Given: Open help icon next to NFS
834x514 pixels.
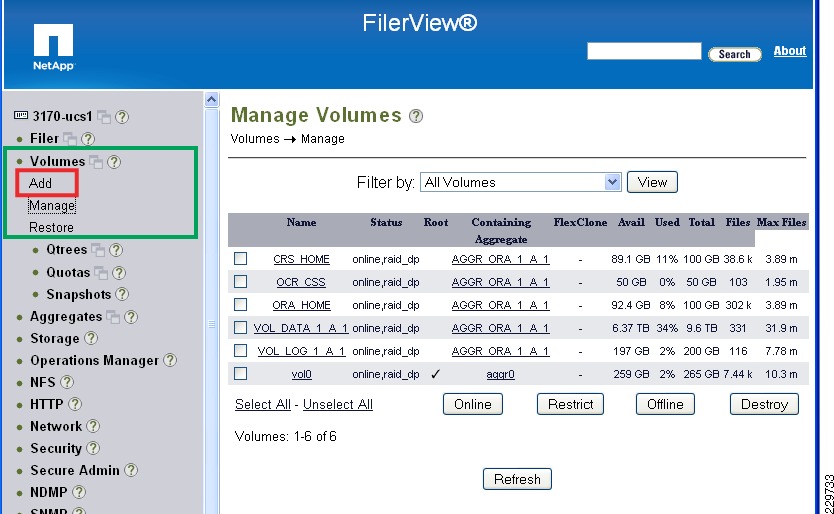Looking at the screenshot, I should pos(67,382).
